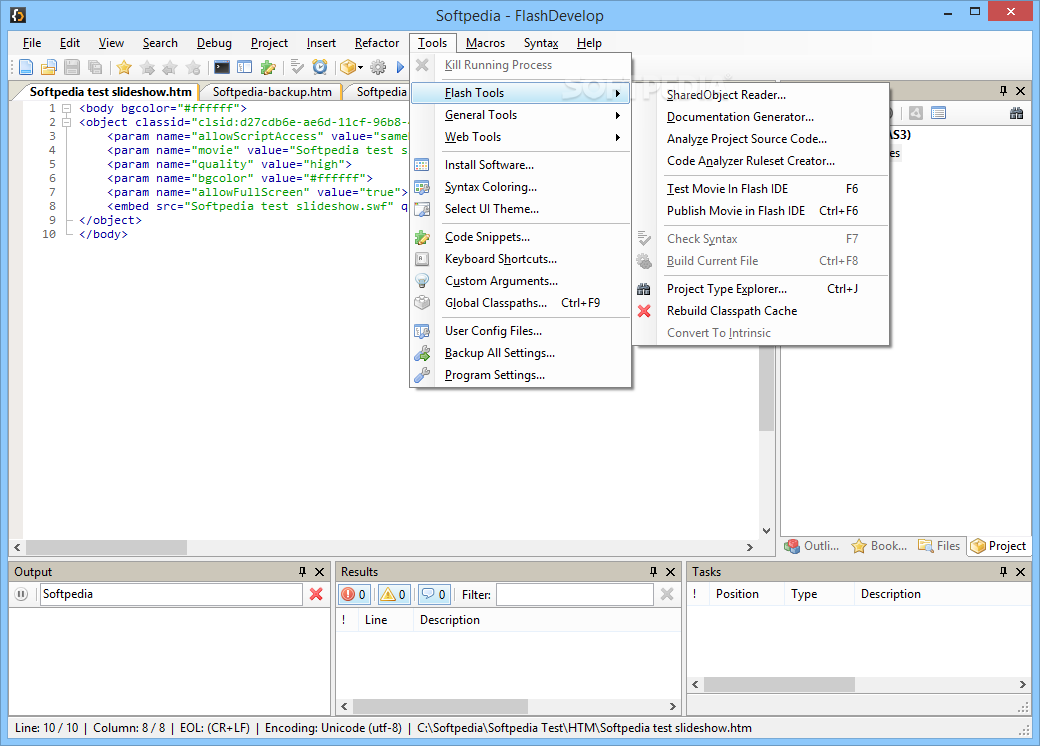Close the Output panel

pos(320,572)
